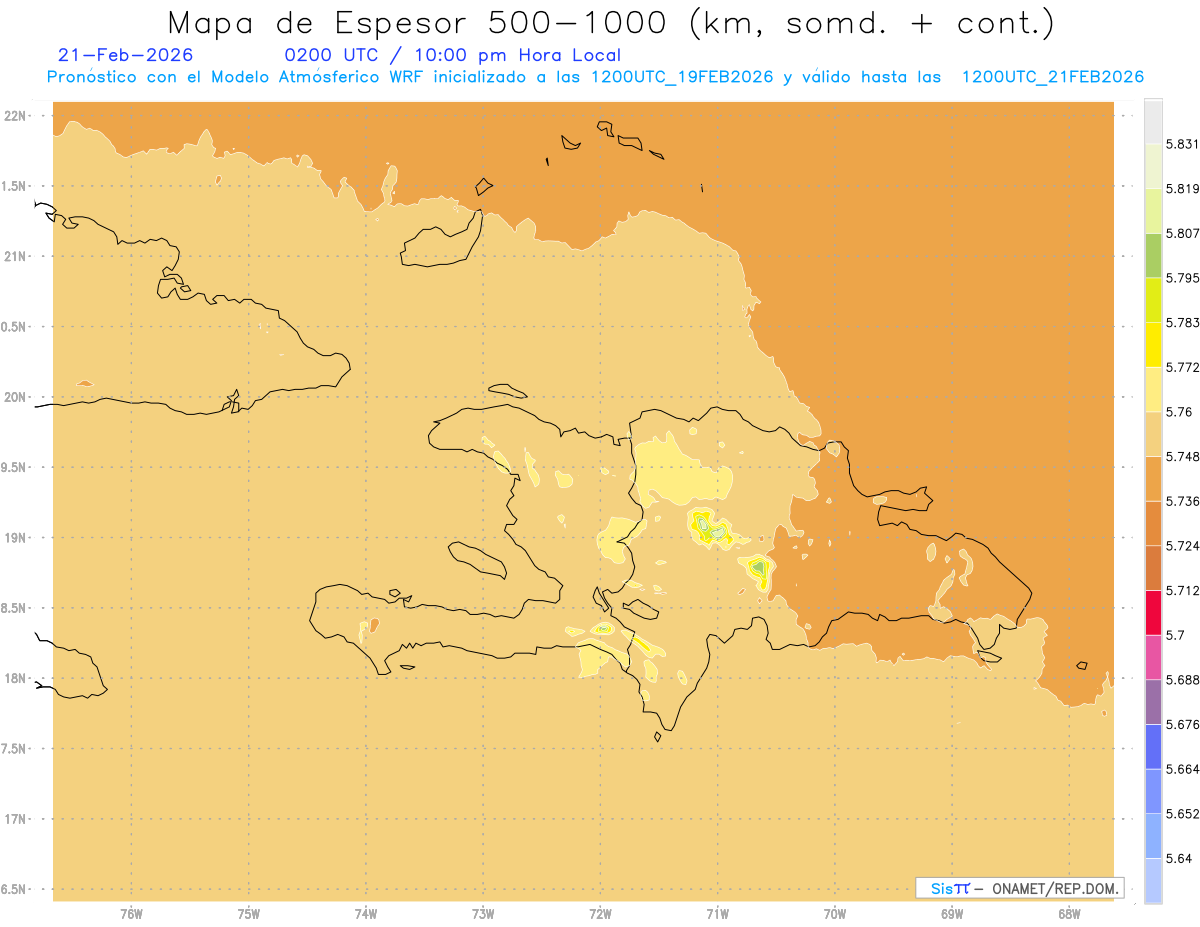1200x927 pixels.
Task: Click the latitude label 0.5N
Action: click(x=12, y=327)
